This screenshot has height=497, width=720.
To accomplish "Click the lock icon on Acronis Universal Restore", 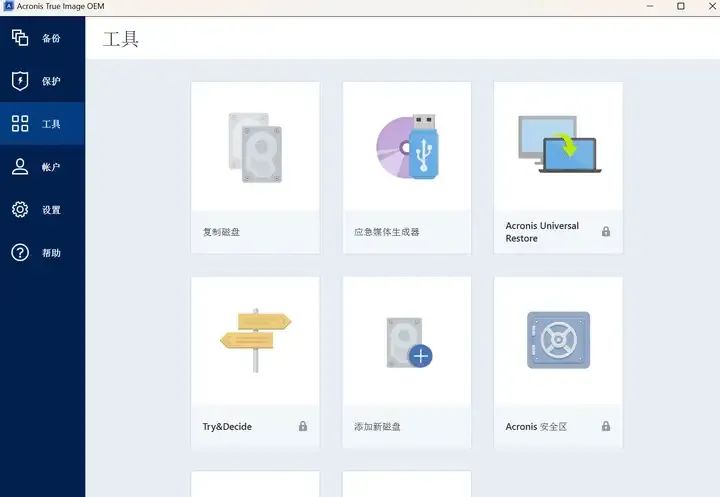I will coord(606,232).
